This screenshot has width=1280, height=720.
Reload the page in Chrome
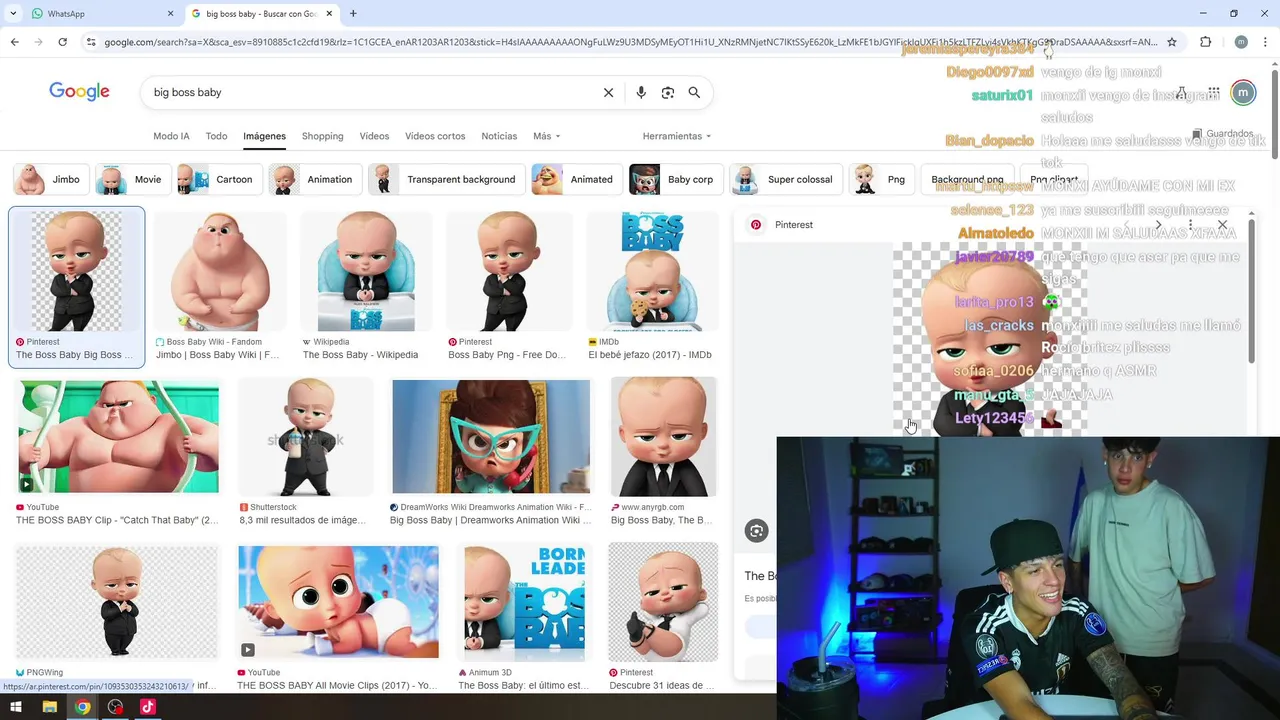pyautogui.click(x=62, y=42)
